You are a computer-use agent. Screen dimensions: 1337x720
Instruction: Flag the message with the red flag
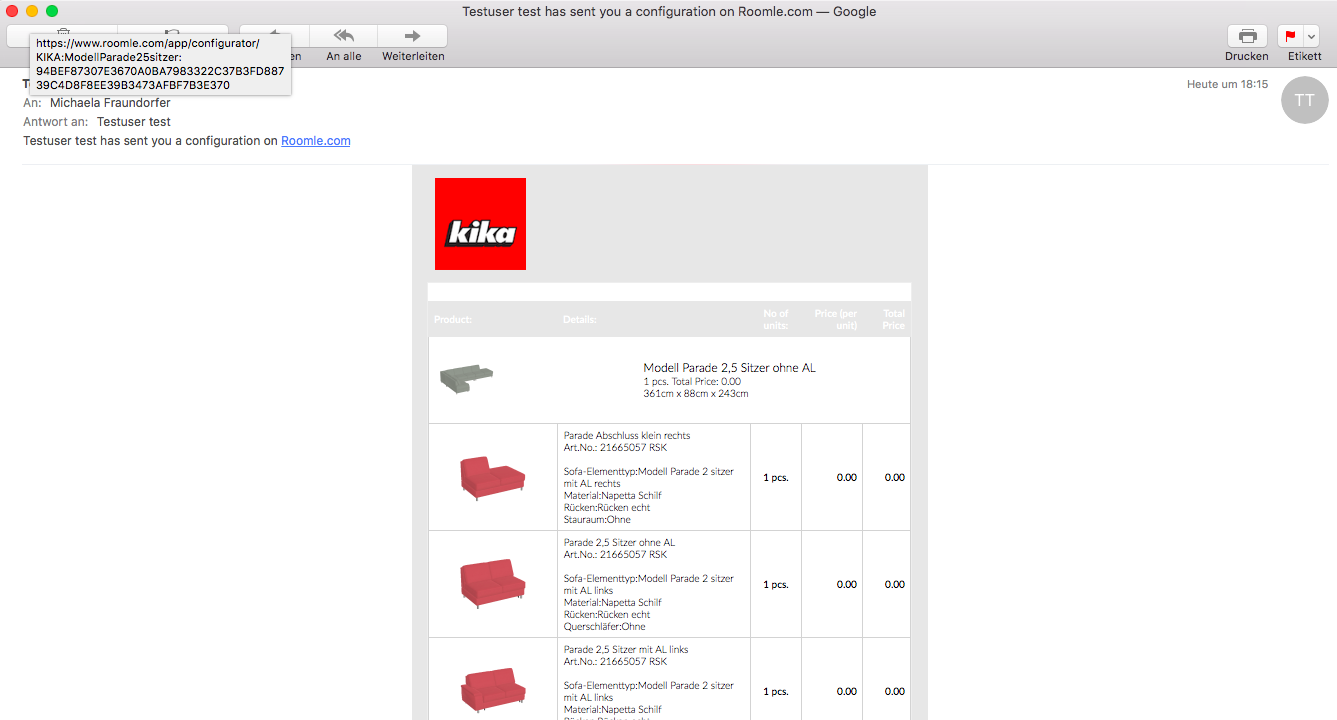point(1289,36)
